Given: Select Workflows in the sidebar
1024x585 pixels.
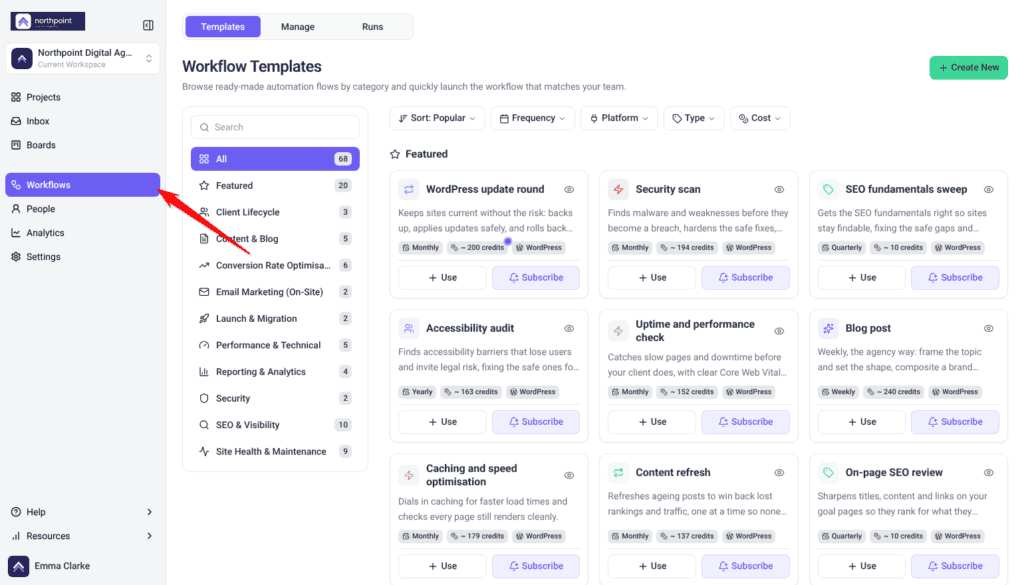Looking at the screenshot, I should coord(82,185).
